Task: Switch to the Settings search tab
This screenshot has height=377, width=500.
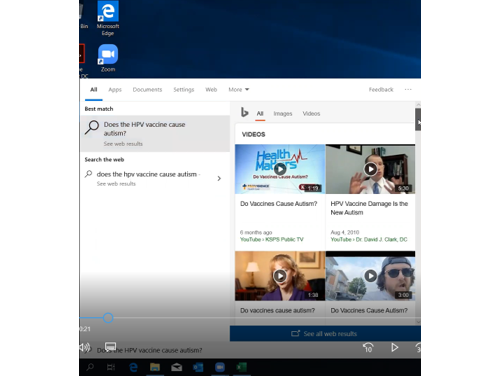Action: coord(184,90)
